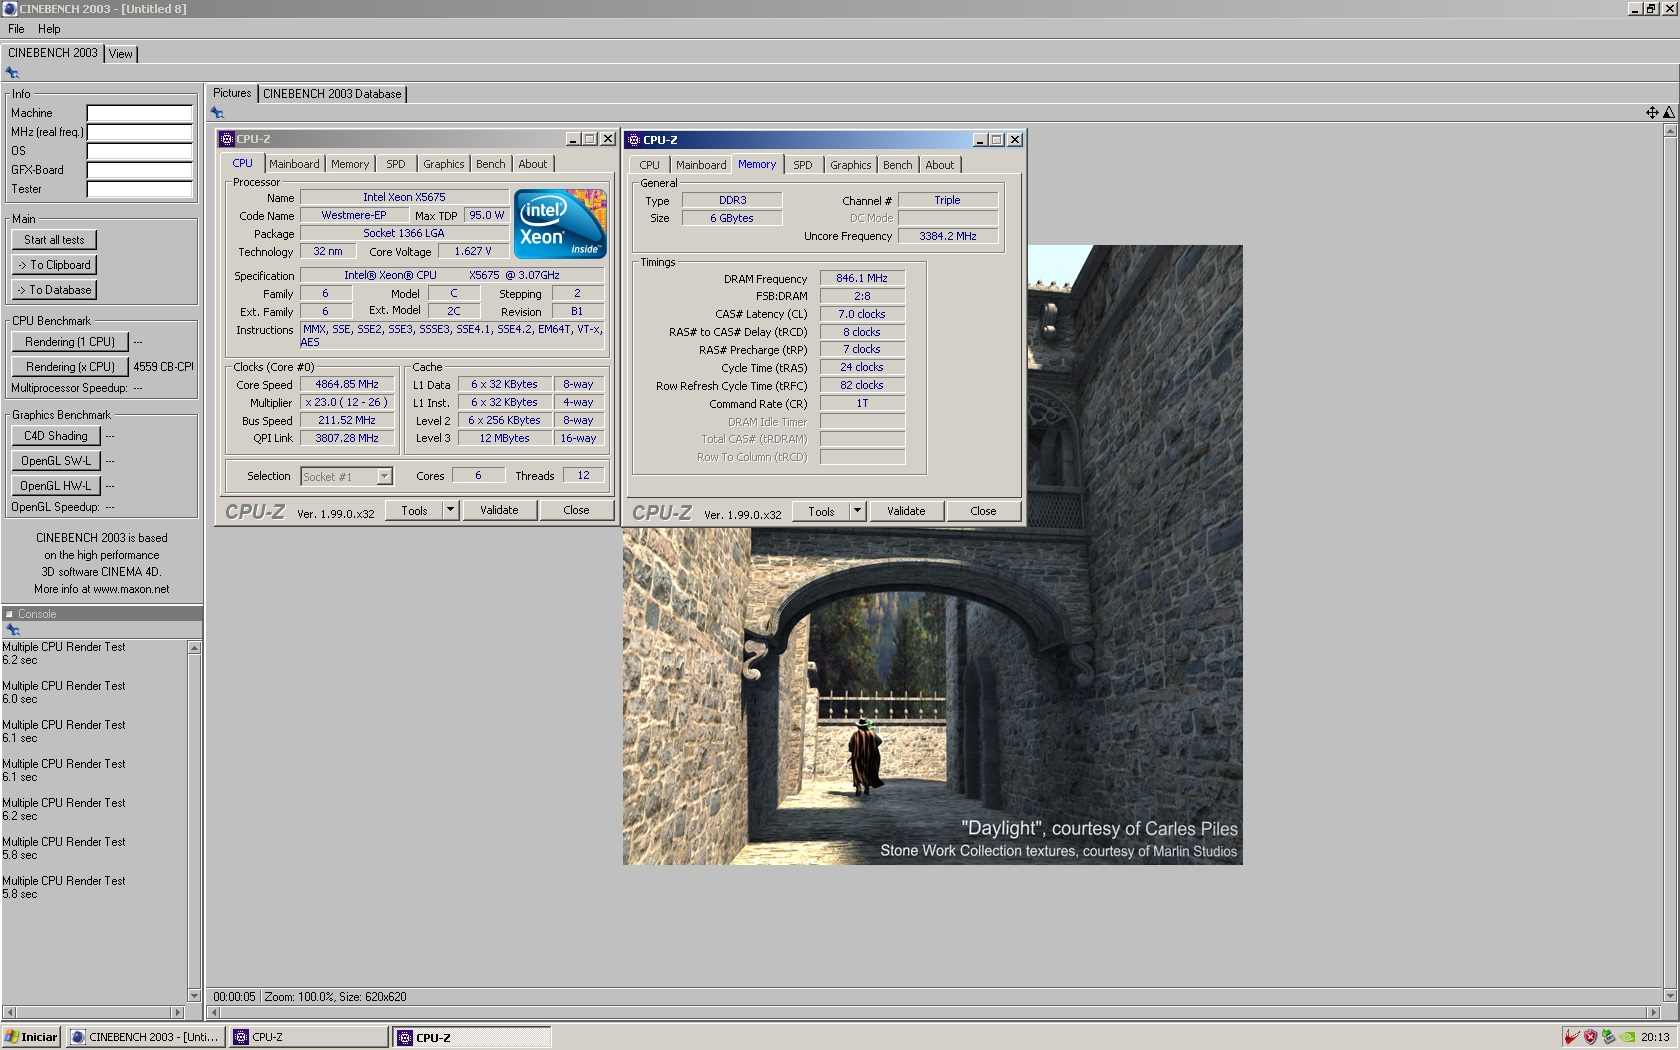
Task: Click Close button in Memory CPU-Z window
Action: 983,511
